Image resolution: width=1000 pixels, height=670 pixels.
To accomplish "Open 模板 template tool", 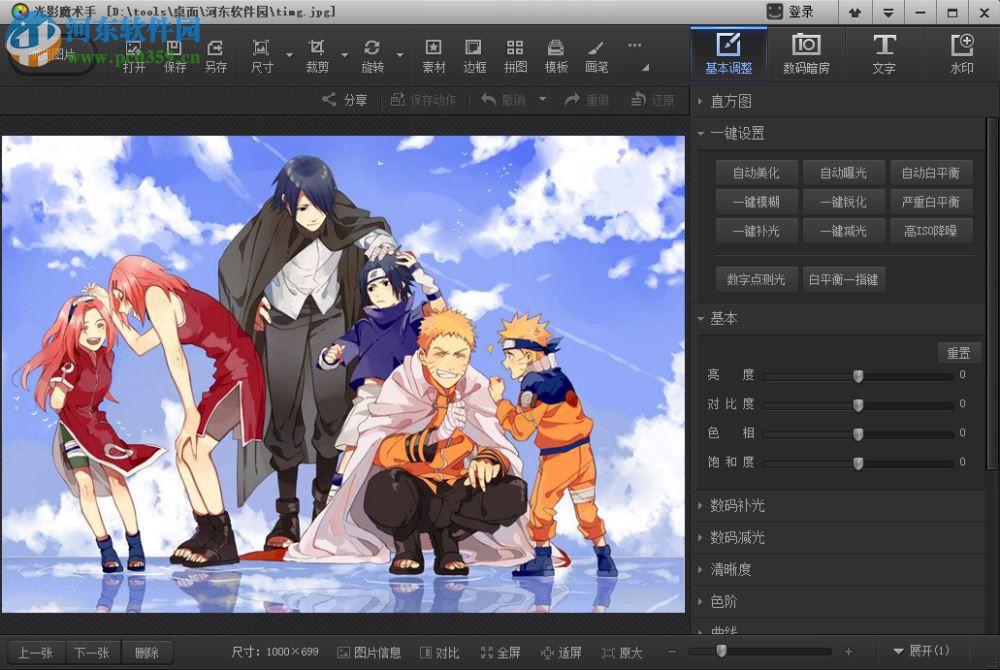I will [556, 56].
